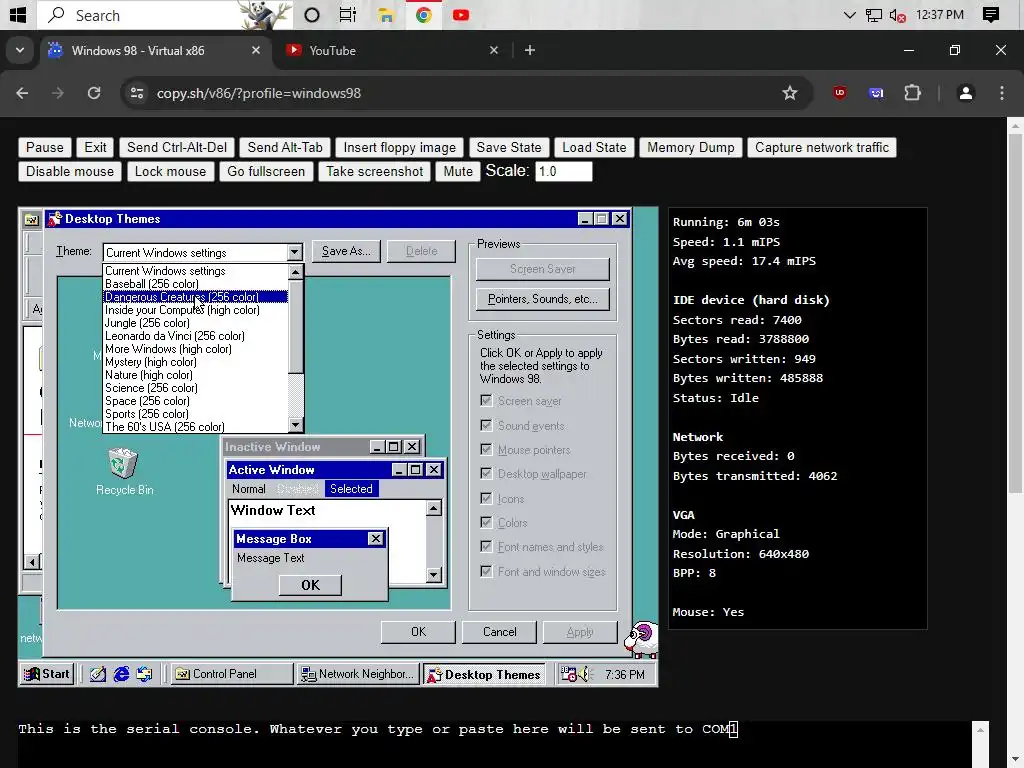Collapse the Theme dropdown arrow
This screenshot has width=1024, height=768.
(295, 252)
